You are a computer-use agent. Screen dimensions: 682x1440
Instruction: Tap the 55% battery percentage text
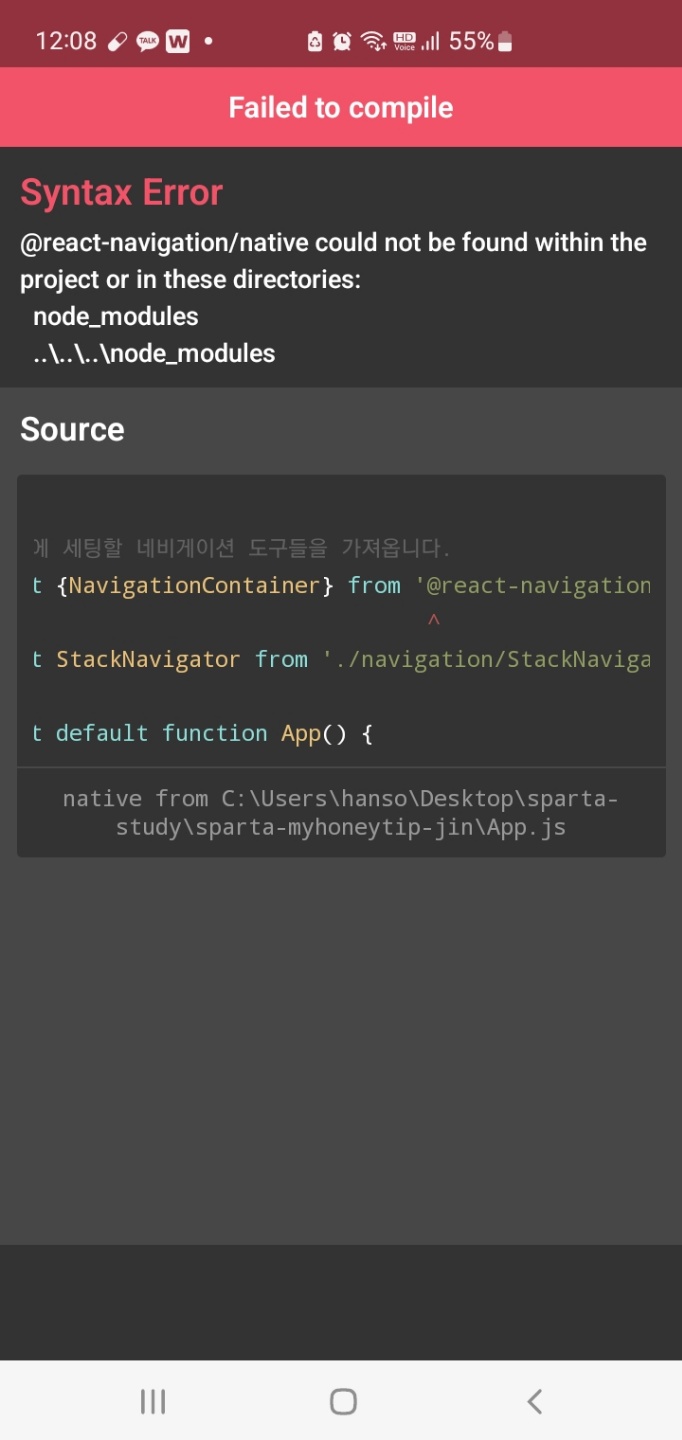point(471,41)
